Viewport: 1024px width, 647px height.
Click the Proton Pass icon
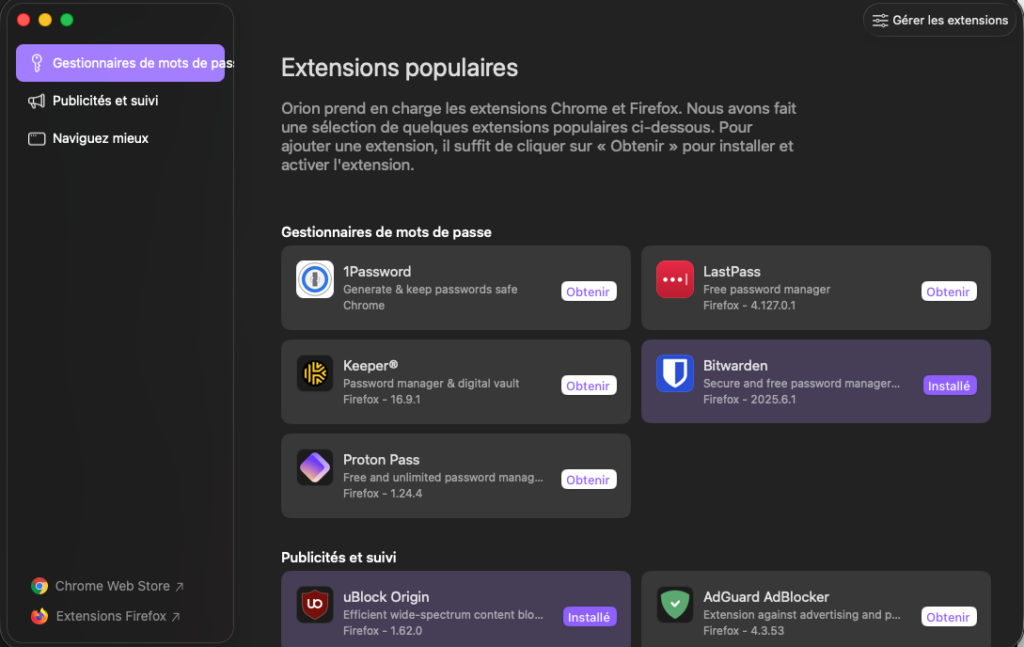click(315, 468)
